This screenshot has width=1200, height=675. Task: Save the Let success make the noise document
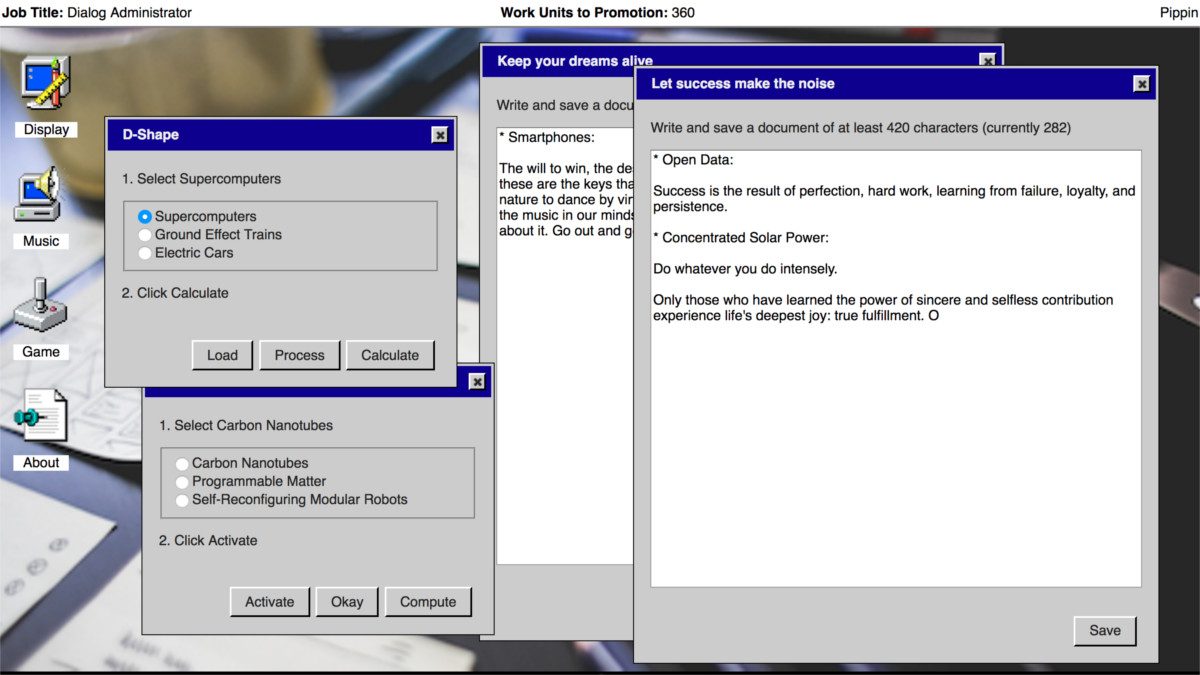click(1105, 630)
